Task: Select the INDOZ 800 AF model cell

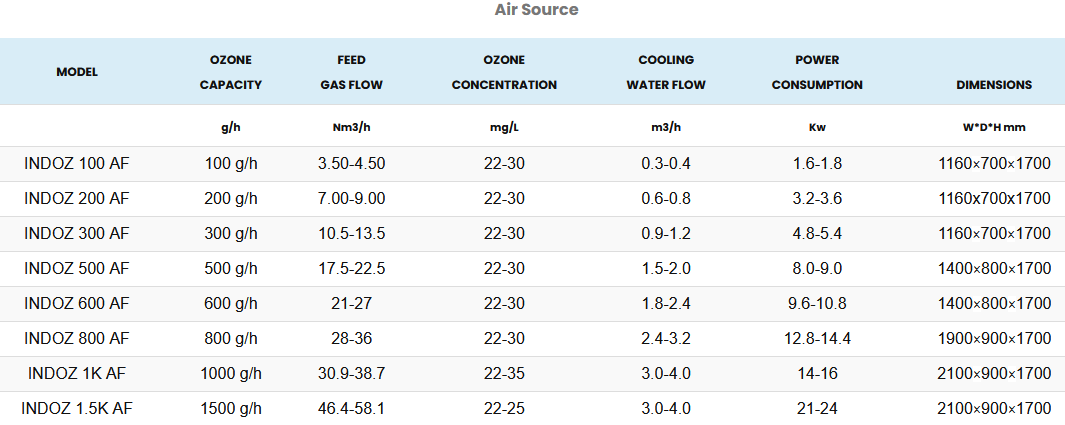Action: point(77,338)
